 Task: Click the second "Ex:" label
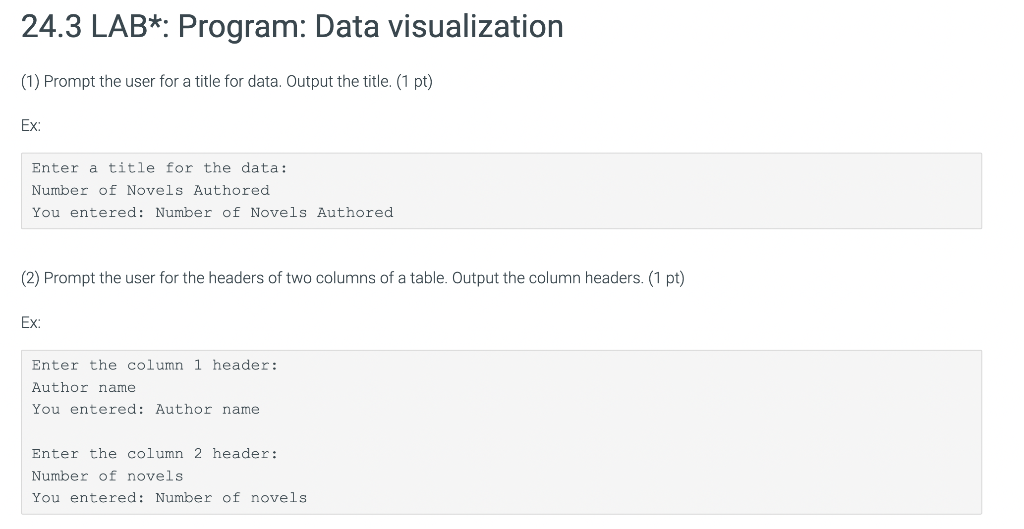pyautogui.click(x=31, y=323)
